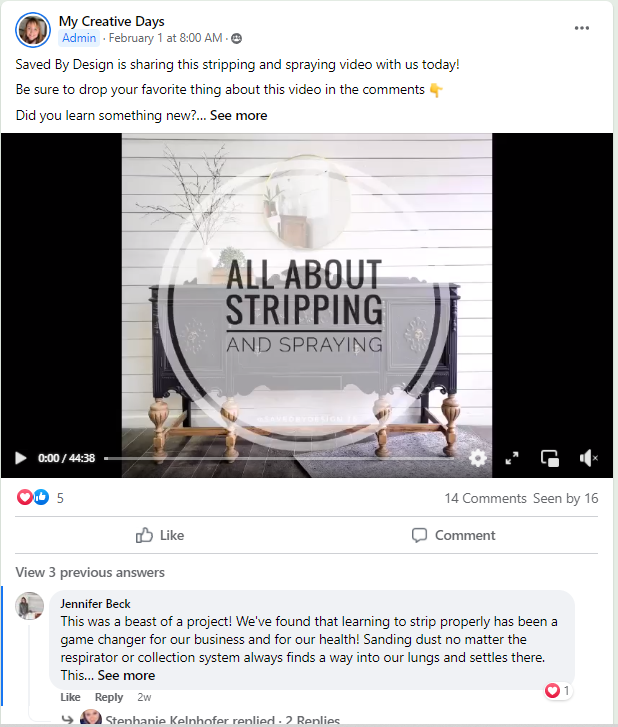
Task: Show Stephanie Kelnhofer's 2 replies
Action: (x=223, y=721)
